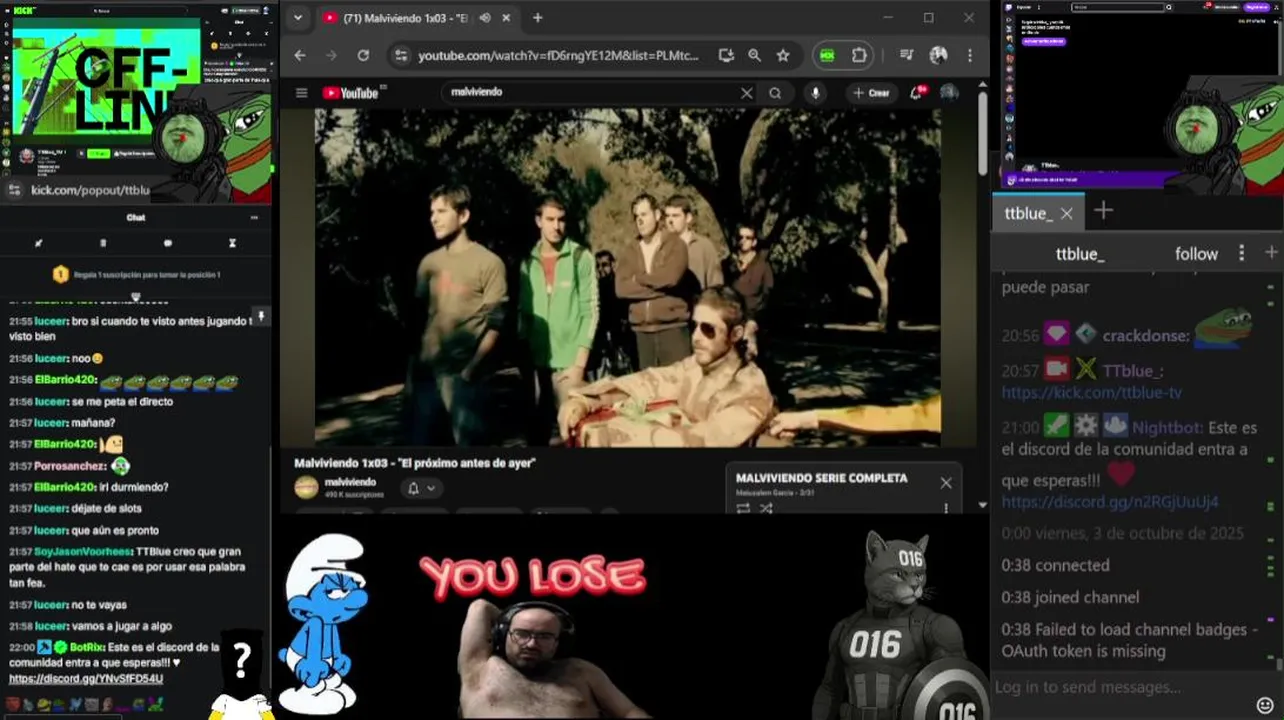Viewport: 1284px width, 720px height.
Task: Toggle playlist shuffle button
Action: 766,508
